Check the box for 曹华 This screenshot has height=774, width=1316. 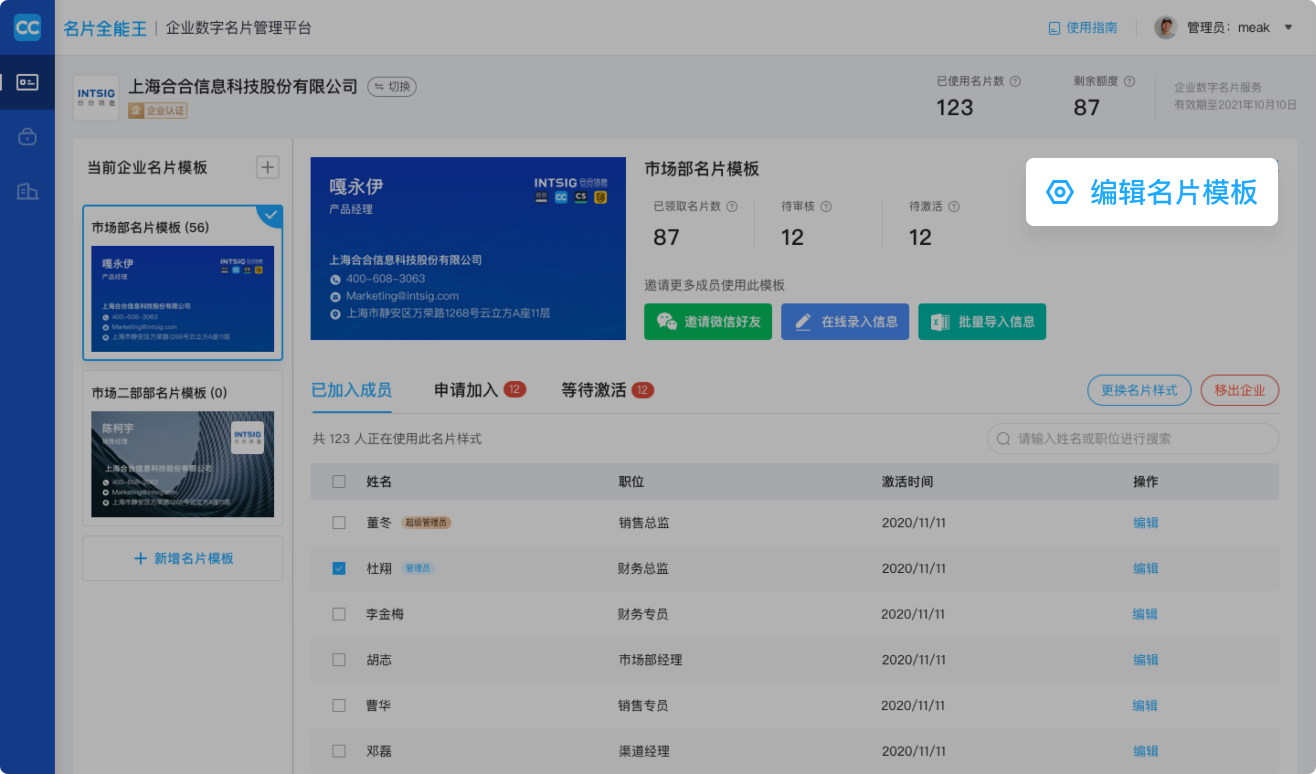tap(339, 706)
